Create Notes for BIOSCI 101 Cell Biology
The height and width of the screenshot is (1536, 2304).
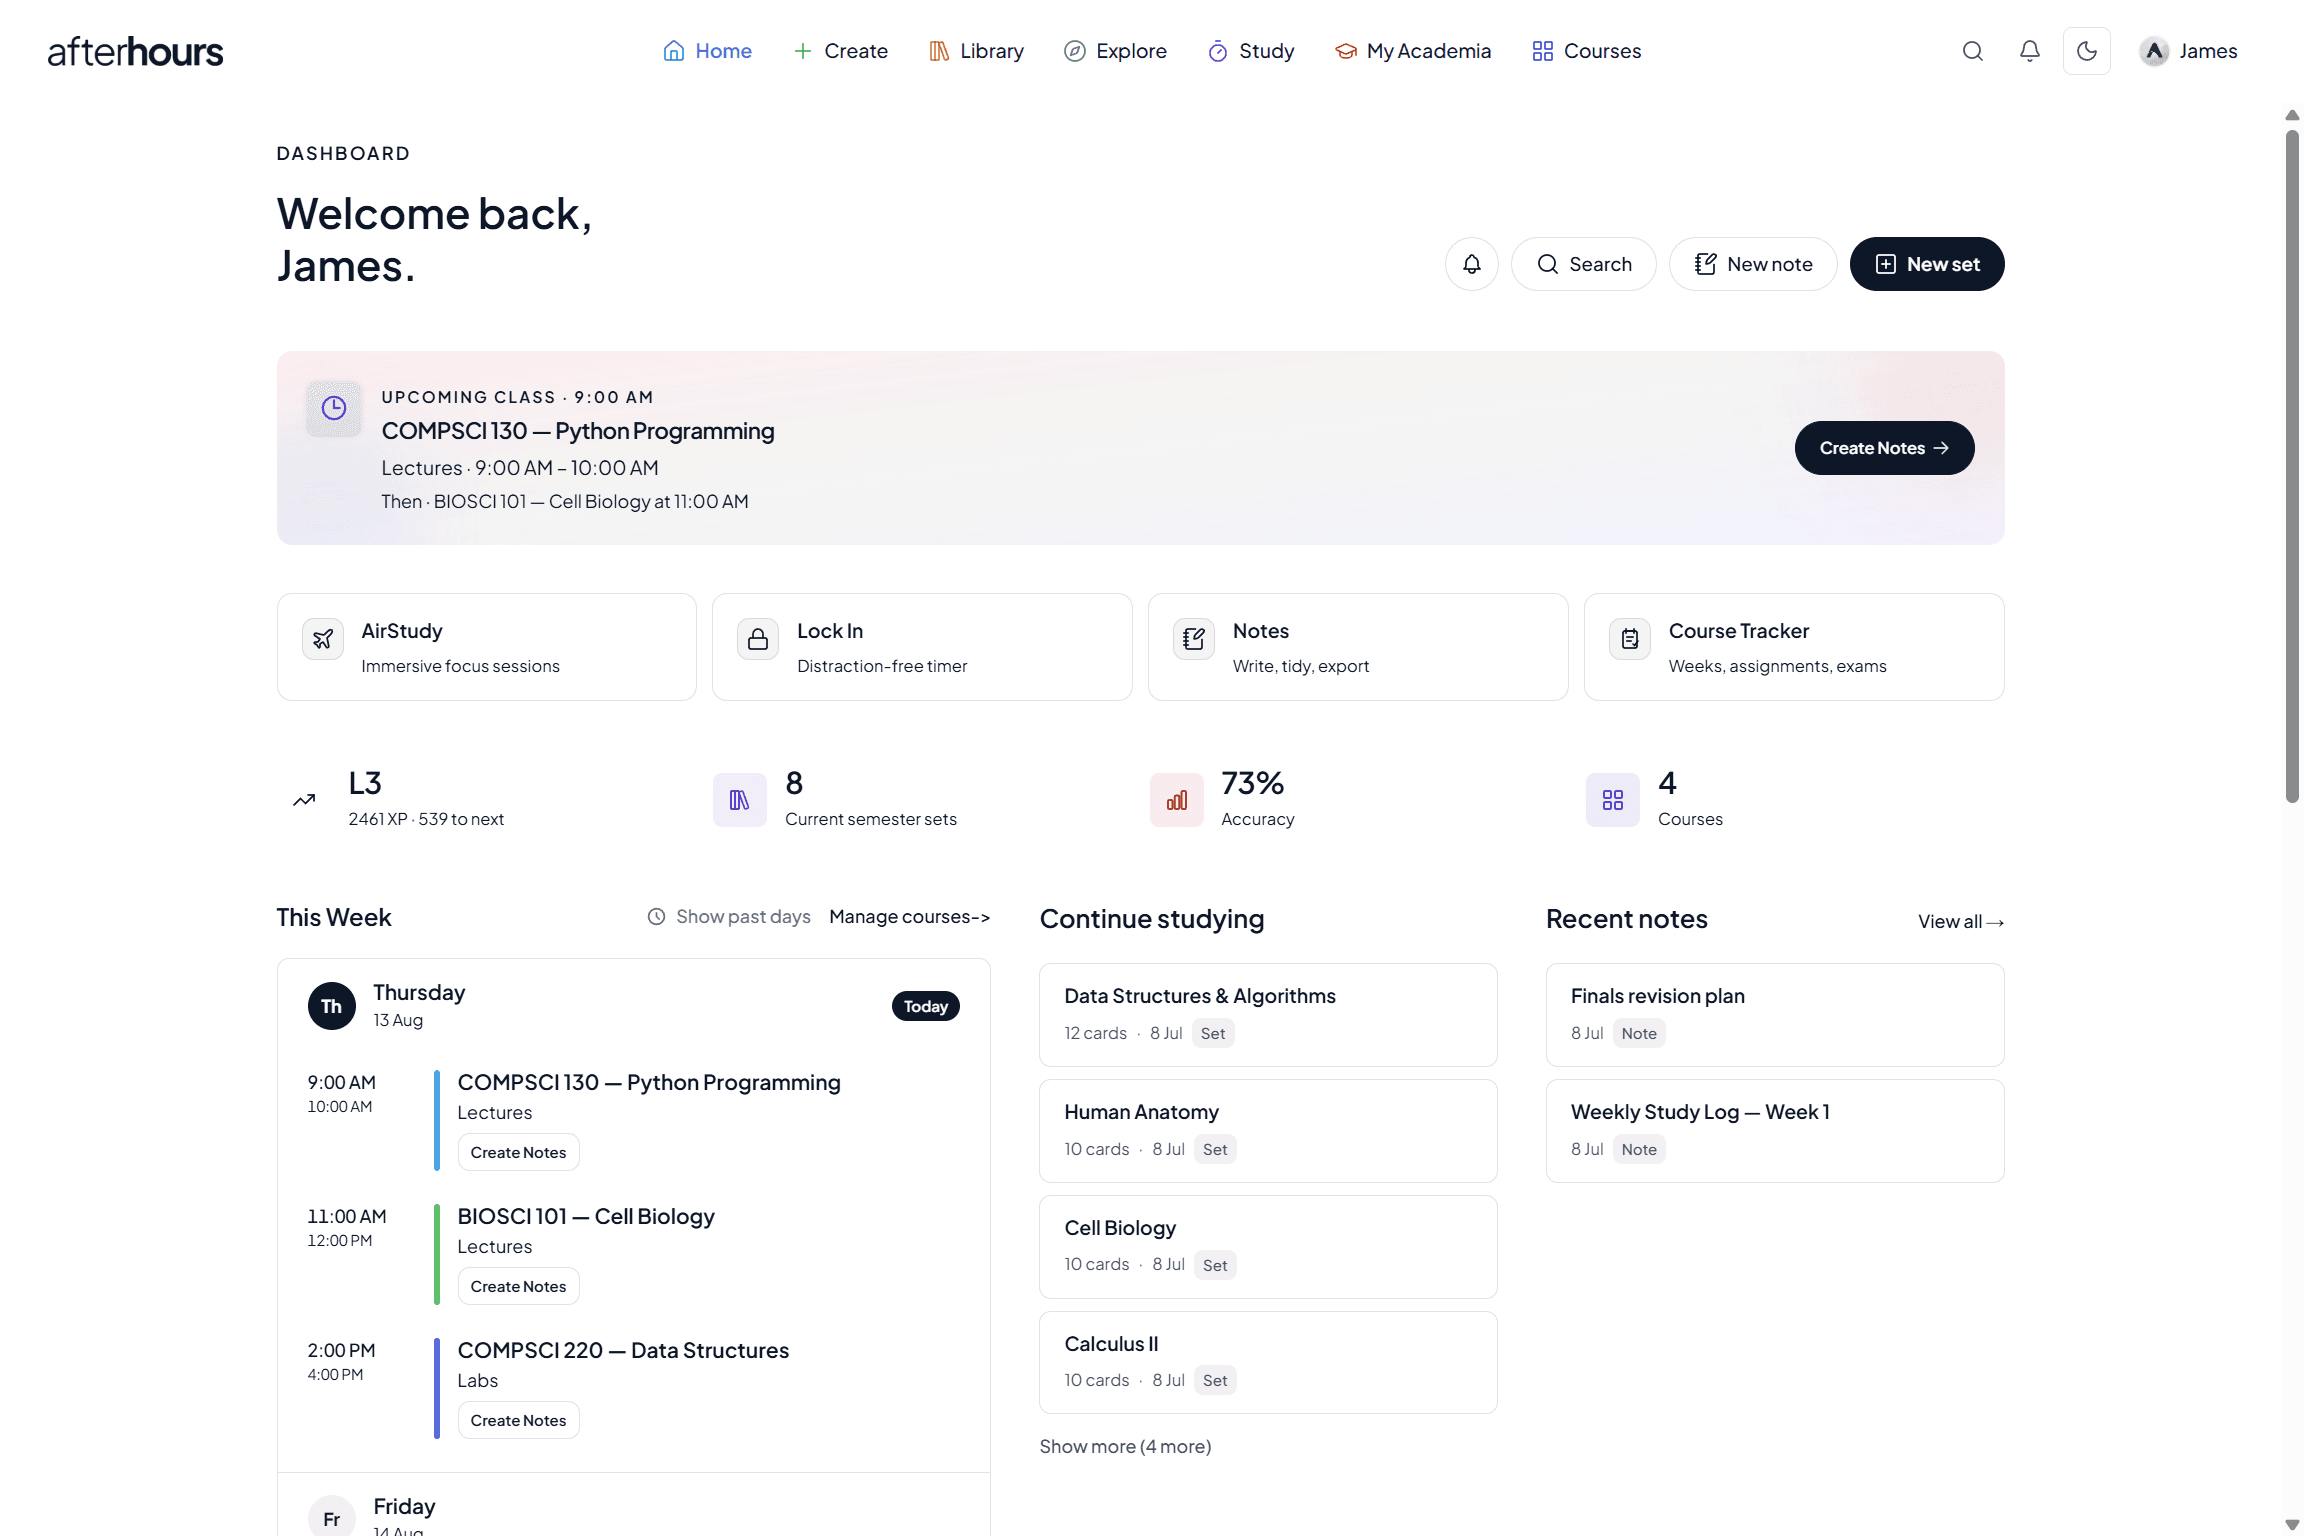pyautogui.click(x=518, y=1286)
